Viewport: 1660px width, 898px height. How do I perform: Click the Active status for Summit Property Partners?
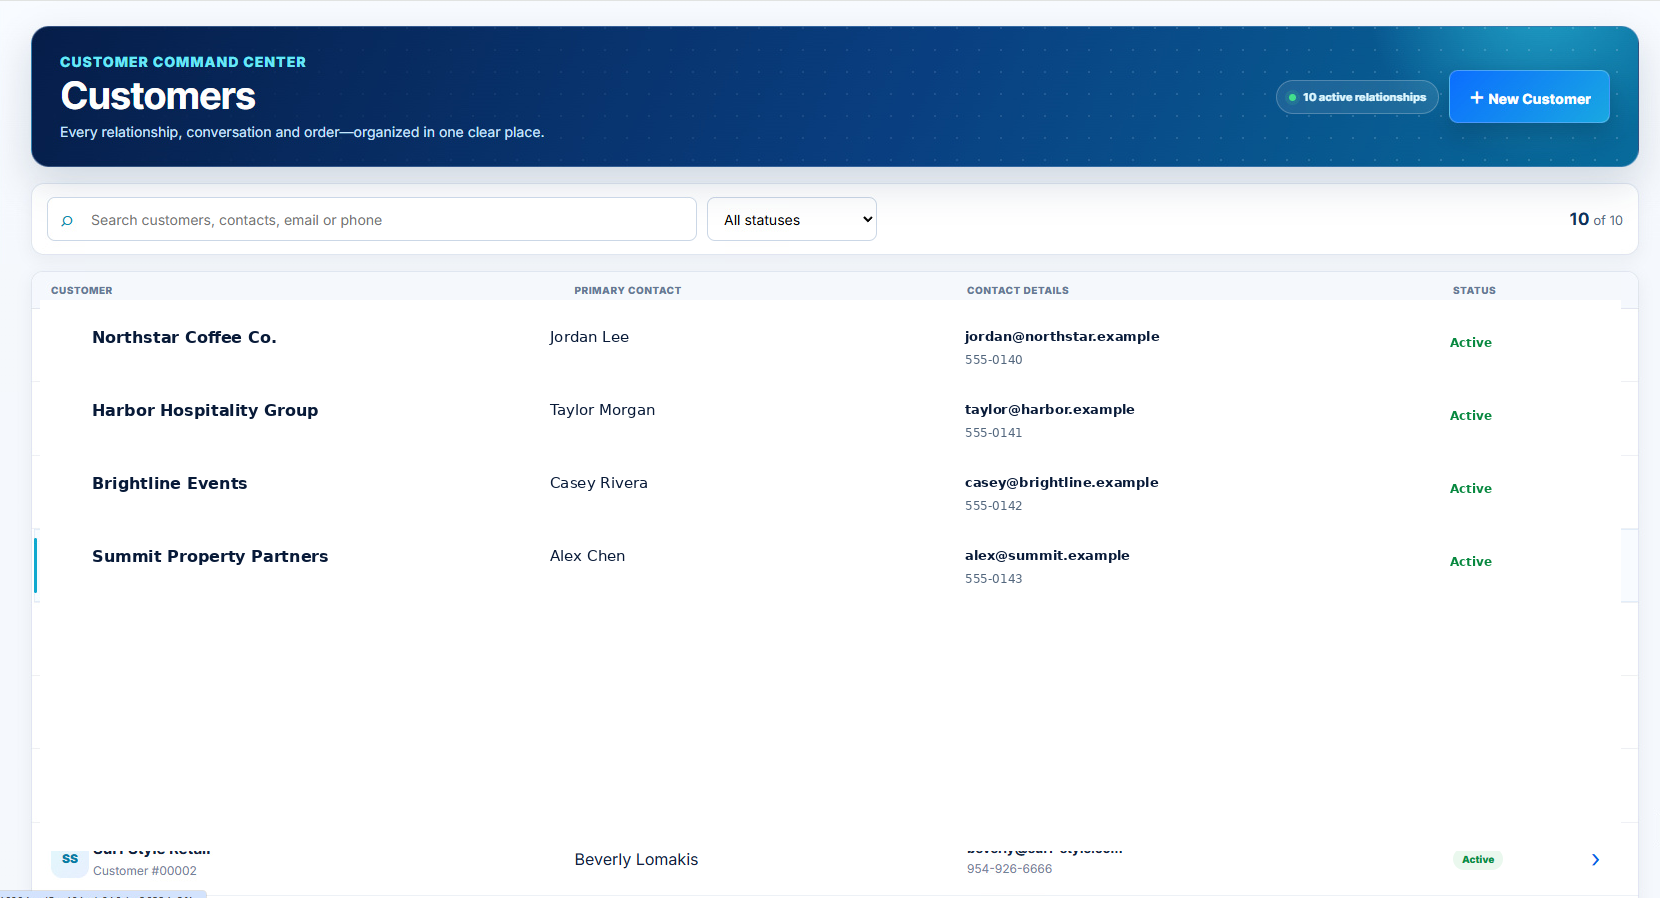(x=1471, y=562)
